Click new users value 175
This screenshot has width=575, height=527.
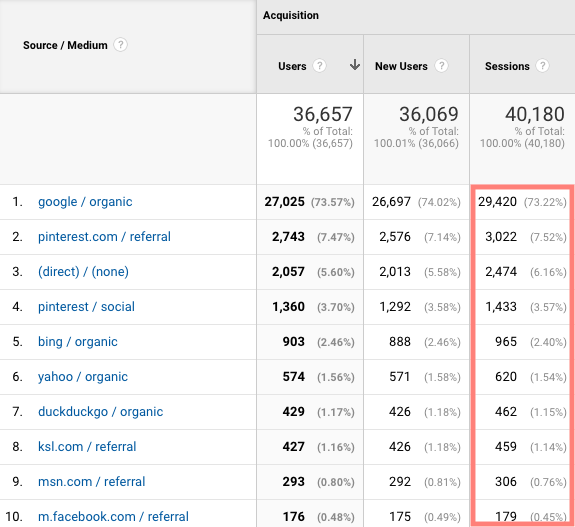(x=400, y=517)
